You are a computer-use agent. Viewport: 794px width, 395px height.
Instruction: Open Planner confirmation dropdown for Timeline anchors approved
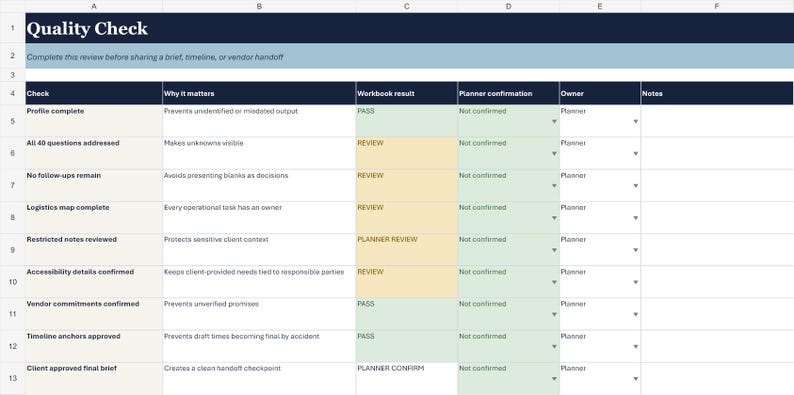[x=554, y=346]
